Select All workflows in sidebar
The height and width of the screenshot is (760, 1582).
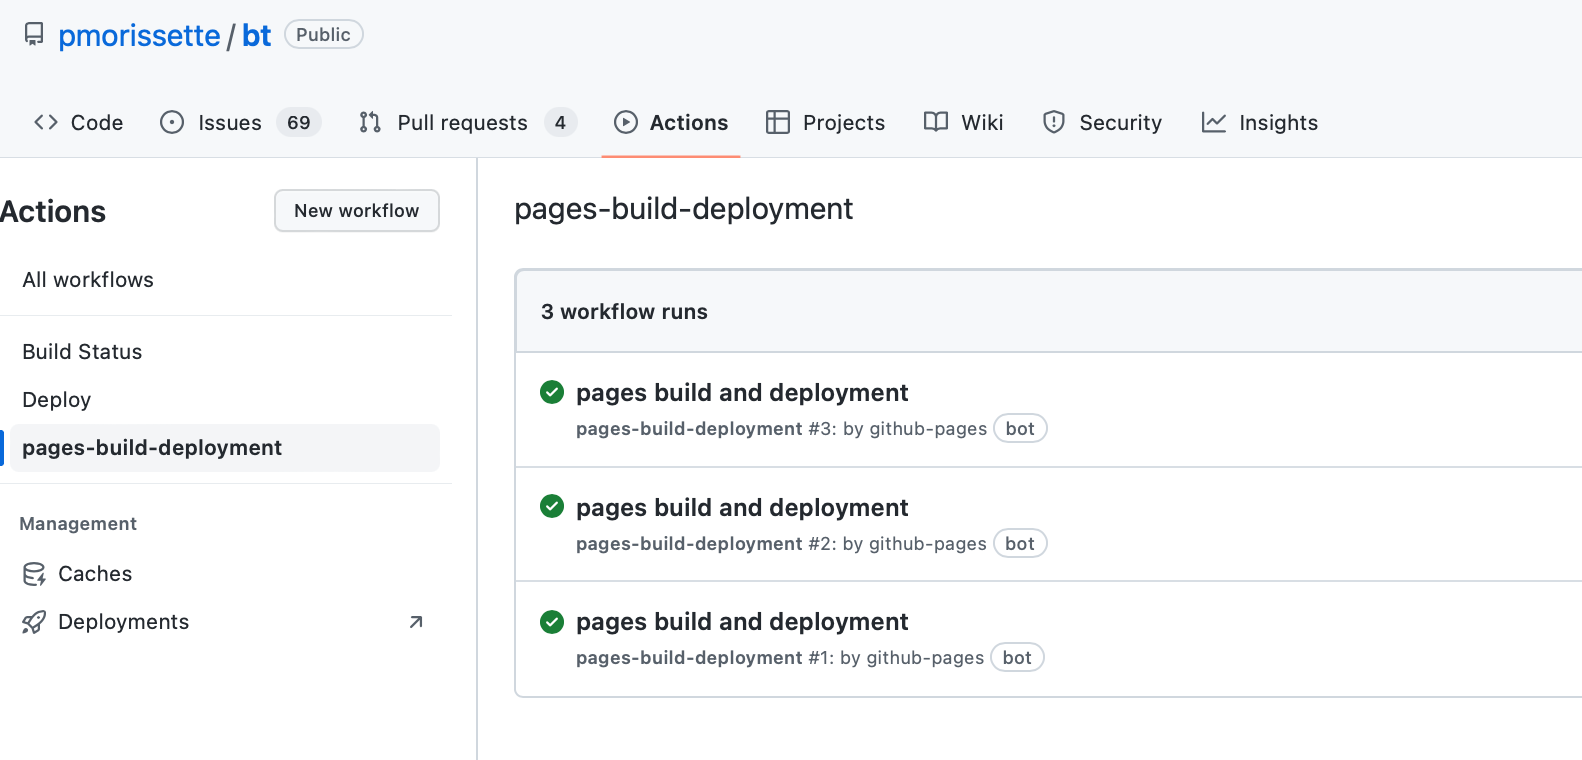click(x=88, y=280)
